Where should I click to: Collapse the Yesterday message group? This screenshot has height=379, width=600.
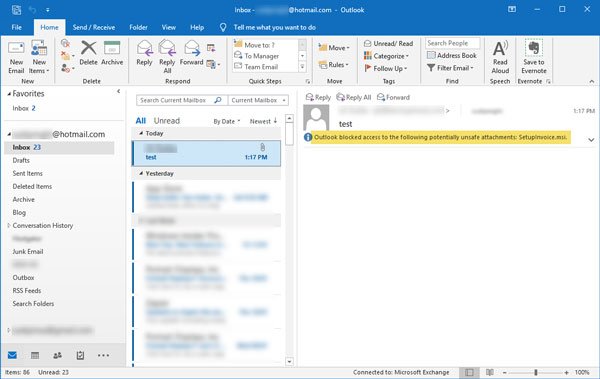coord(141,173)
